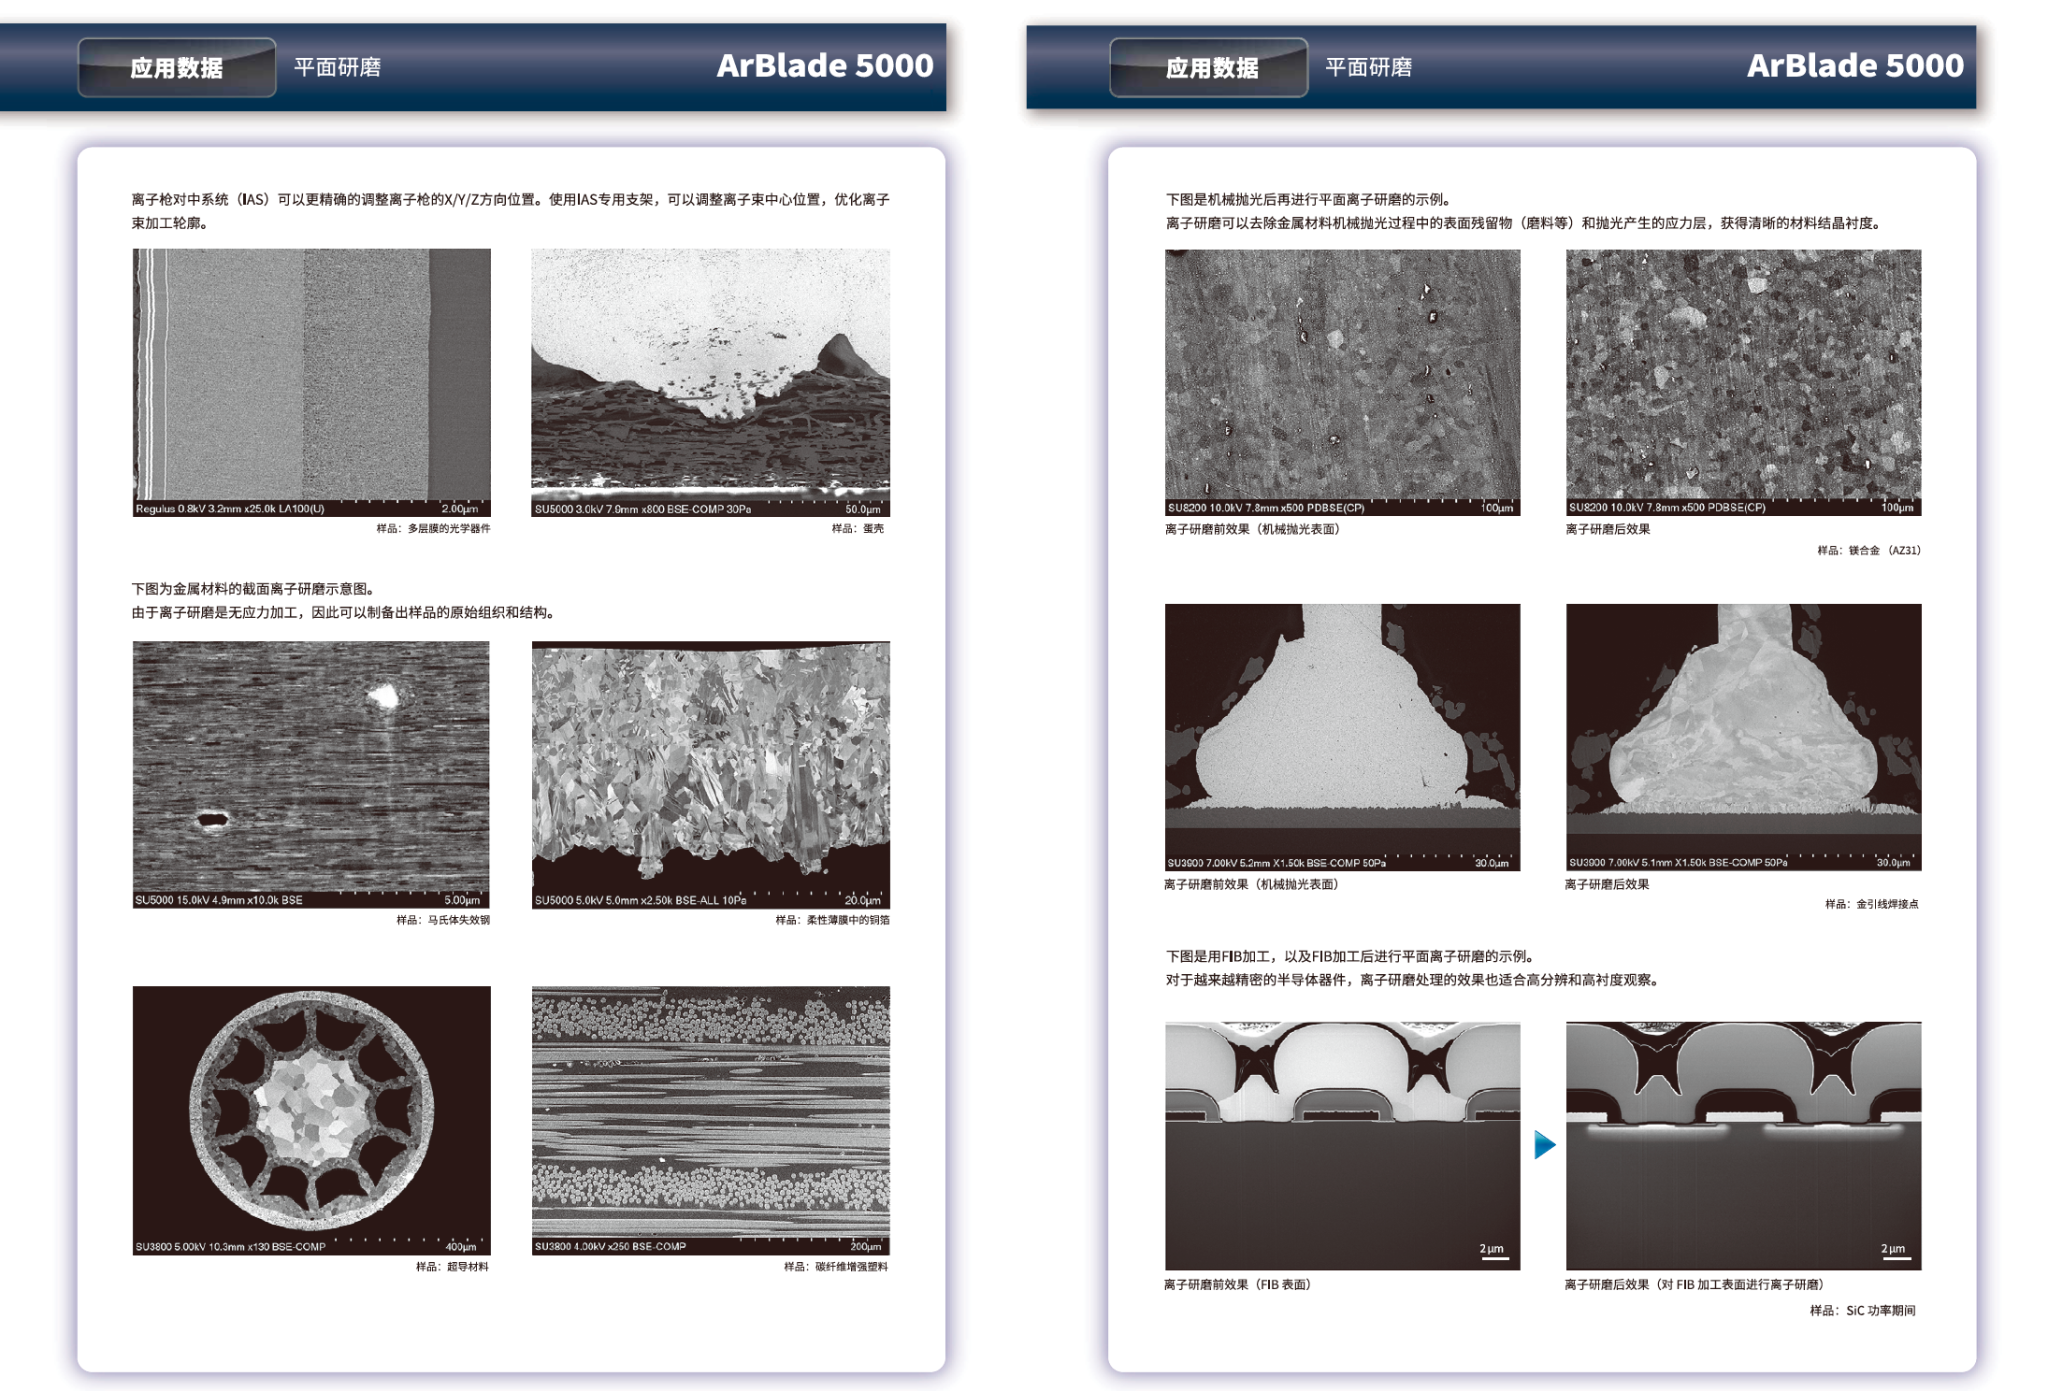Click the caption 样品: 超导材料

(x=452, y=1266)
